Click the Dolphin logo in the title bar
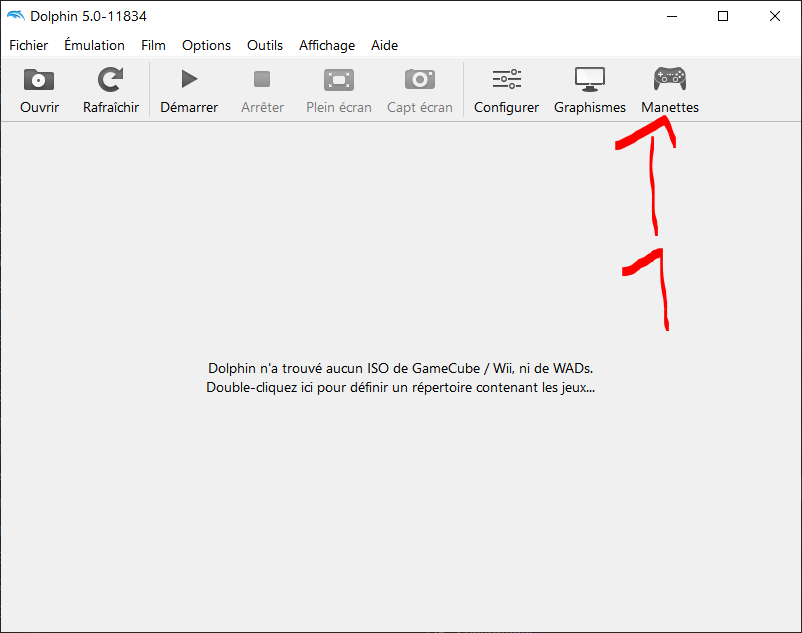This screenshot has width=802, height=633. (x=15, y=16)
